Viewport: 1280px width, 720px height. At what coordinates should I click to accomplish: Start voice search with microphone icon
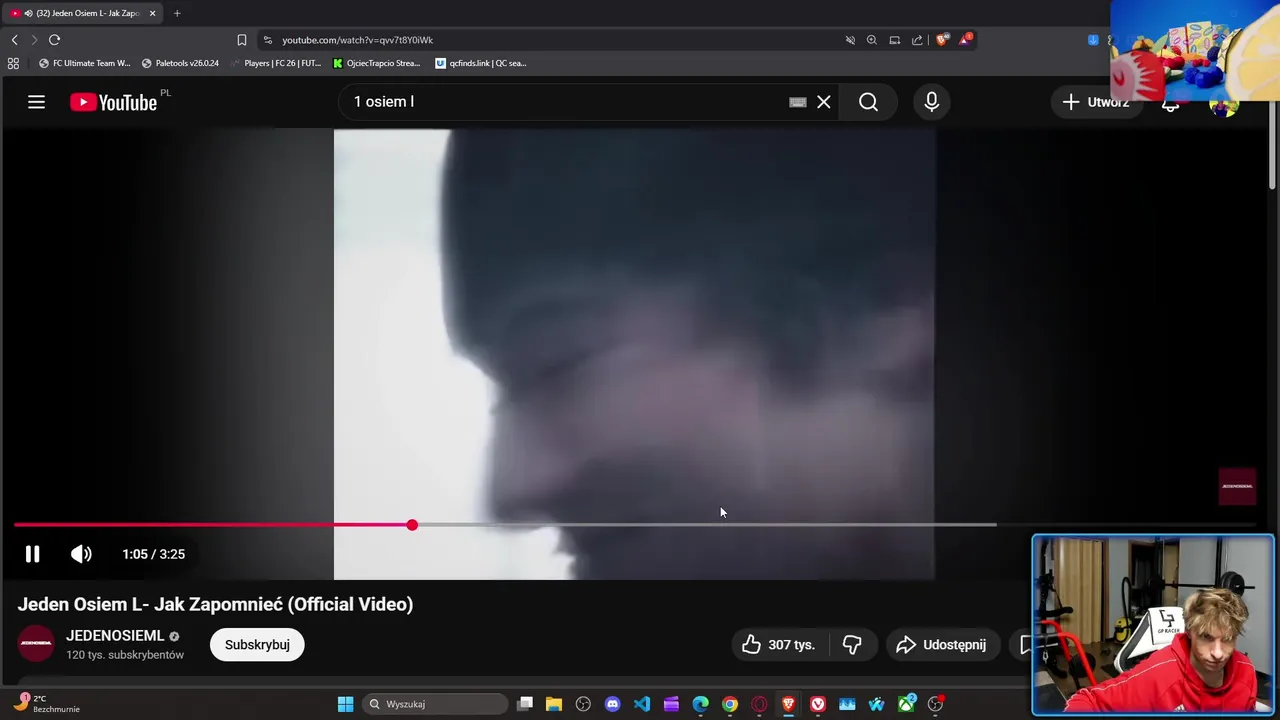click(931, 102)
